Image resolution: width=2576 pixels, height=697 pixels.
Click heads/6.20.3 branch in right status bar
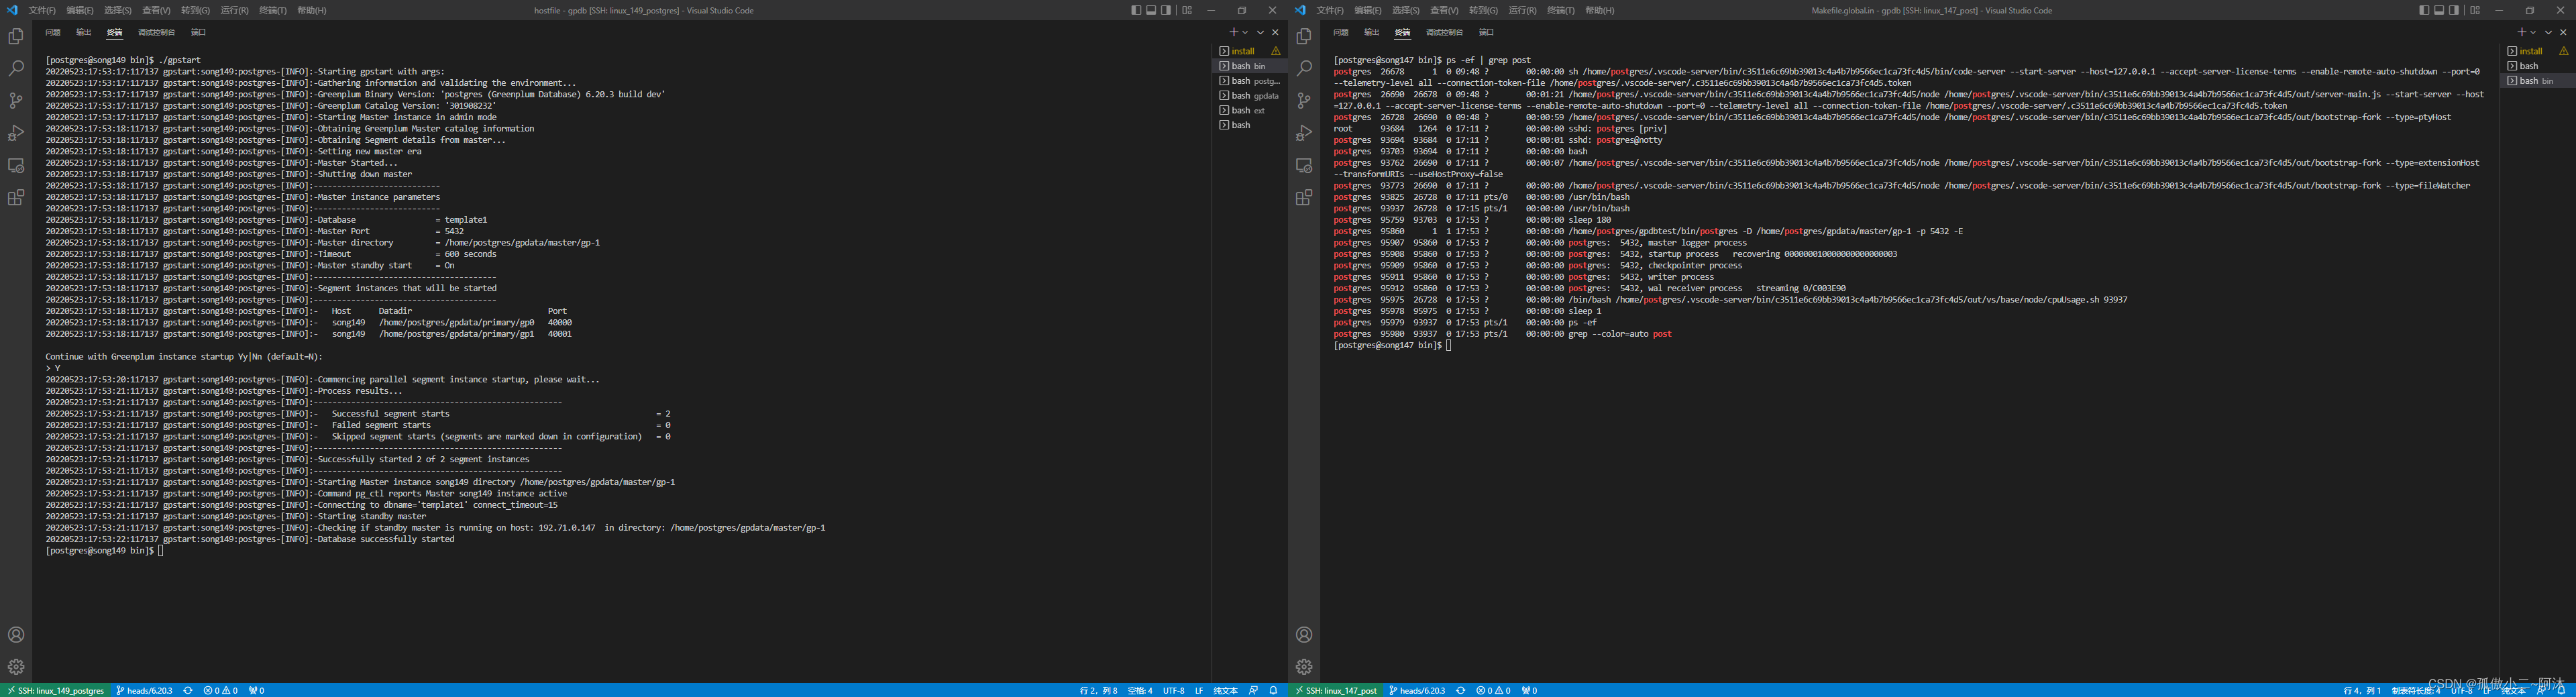click(1417, 690)
